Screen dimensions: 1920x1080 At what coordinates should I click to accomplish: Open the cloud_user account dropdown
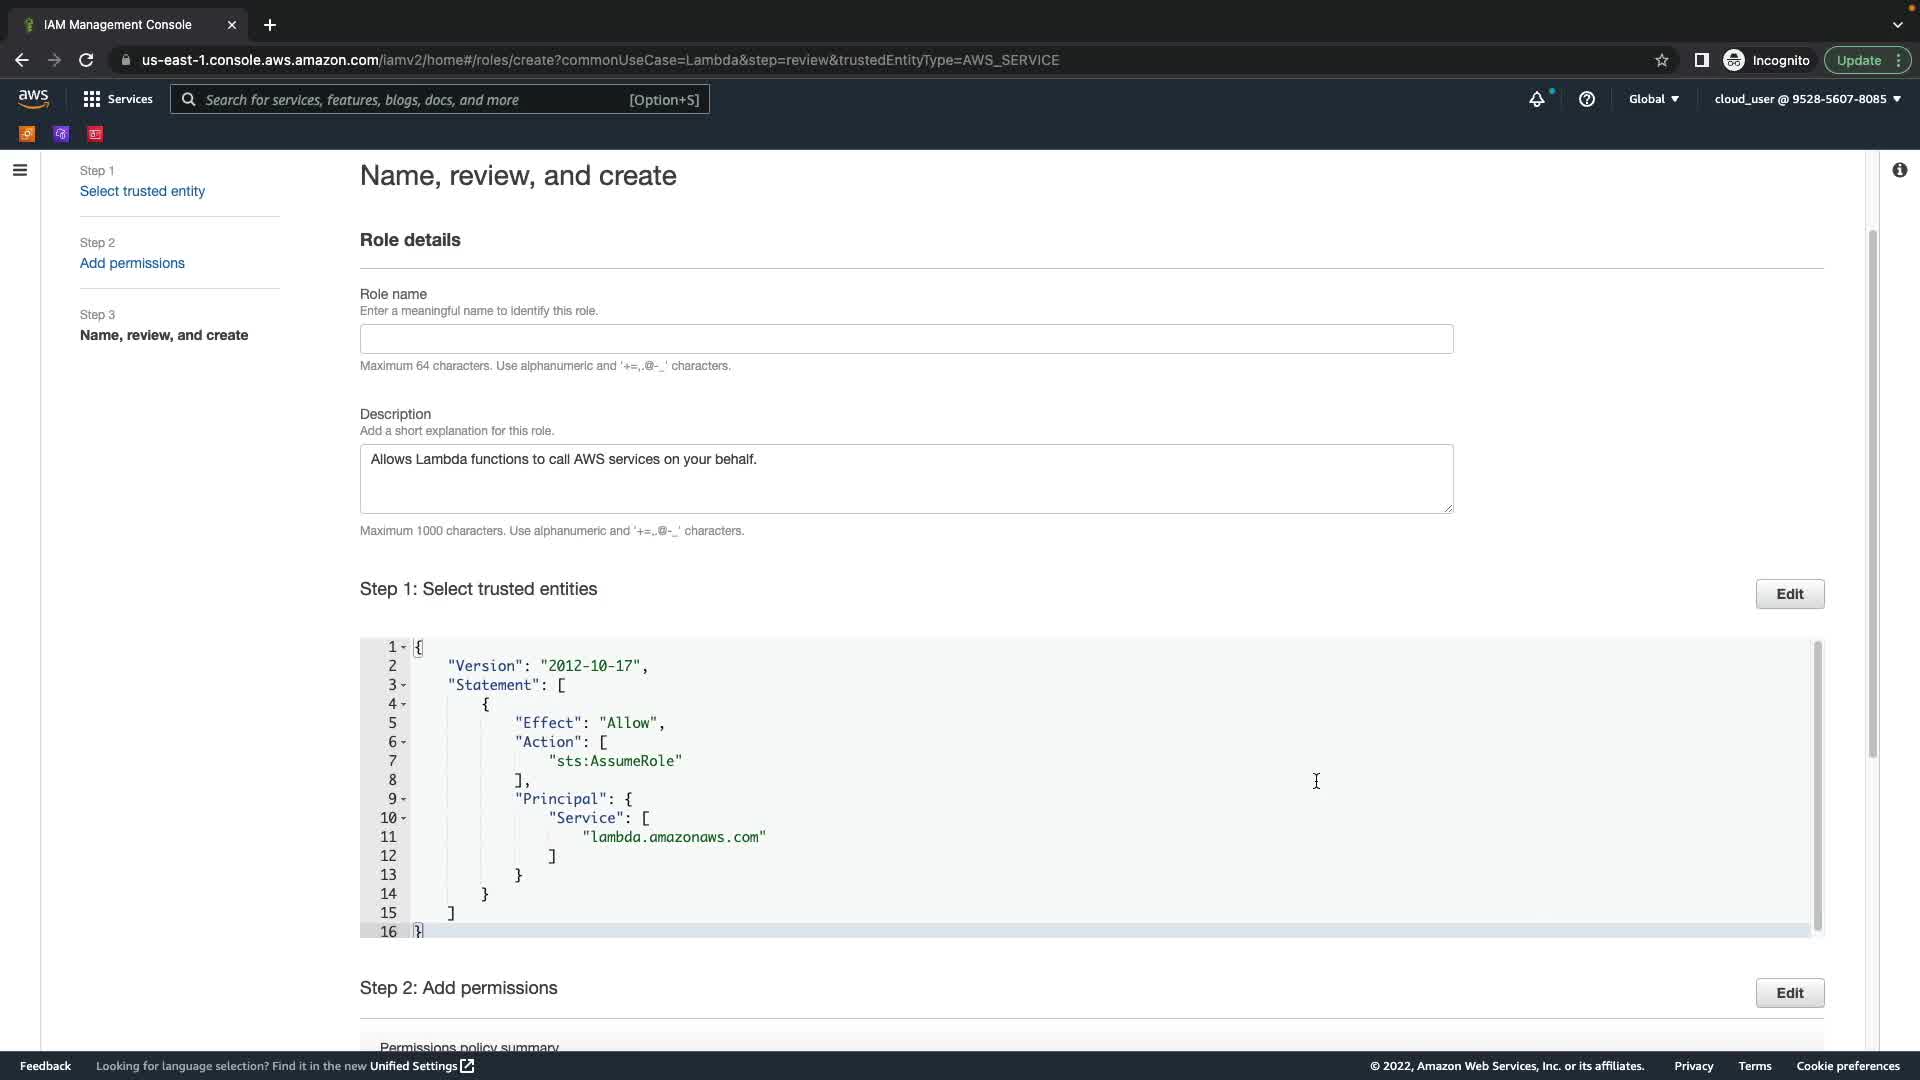click(x=1807, y=99)
